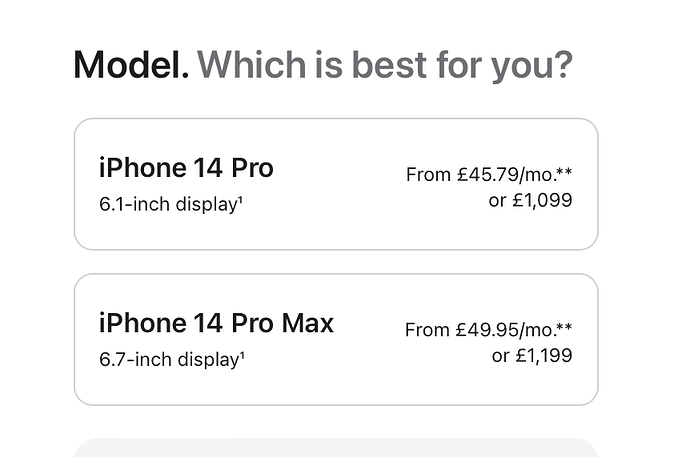Click the partially visible grey card at bottom

pos(335,448)
